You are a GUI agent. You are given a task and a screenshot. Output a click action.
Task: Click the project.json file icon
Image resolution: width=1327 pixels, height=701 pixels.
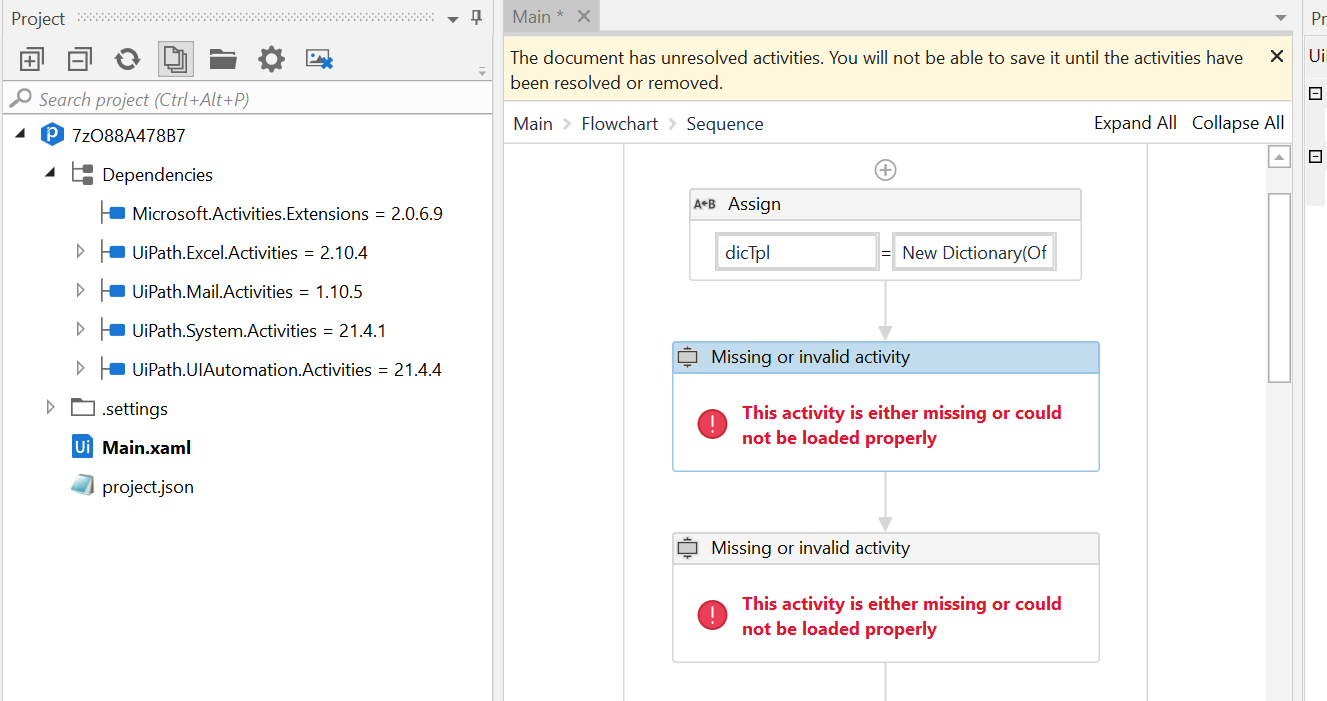[x=82, y=486]
